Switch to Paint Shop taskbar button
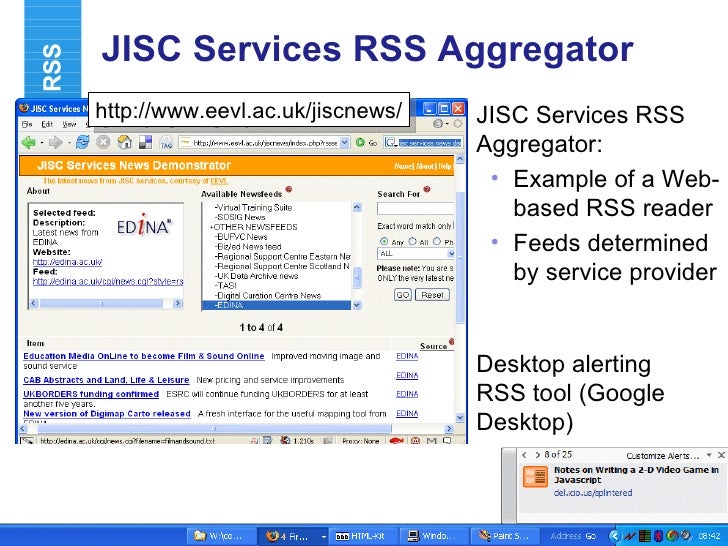 [504, 536]
